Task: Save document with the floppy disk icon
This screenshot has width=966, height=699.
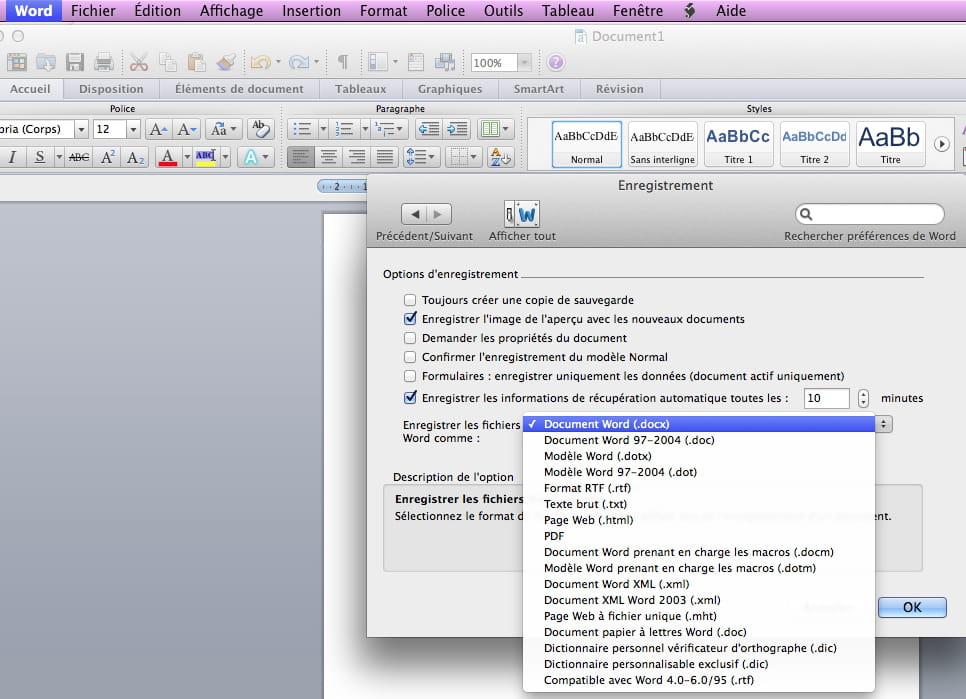Action: point(75,62)
